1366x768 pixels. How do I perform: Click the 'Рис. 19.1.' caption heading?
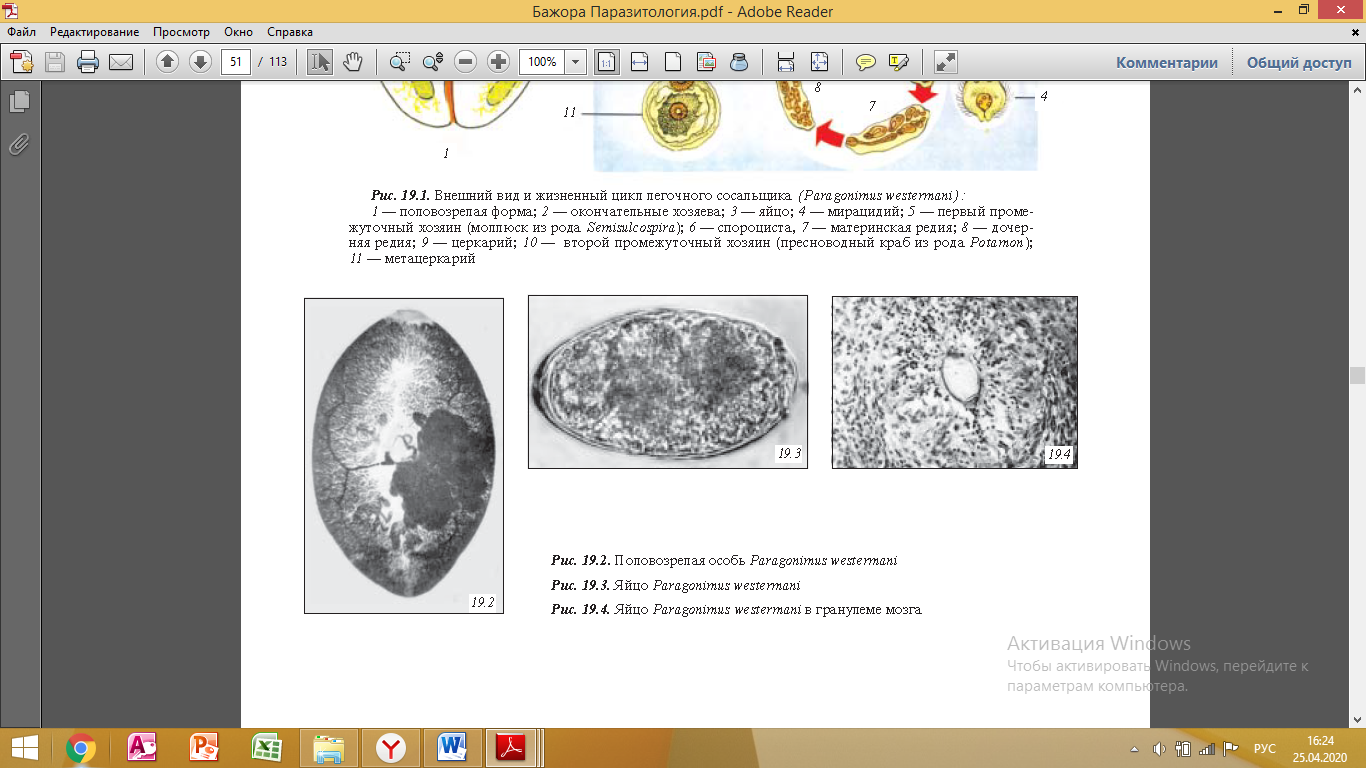pos(400,195)
